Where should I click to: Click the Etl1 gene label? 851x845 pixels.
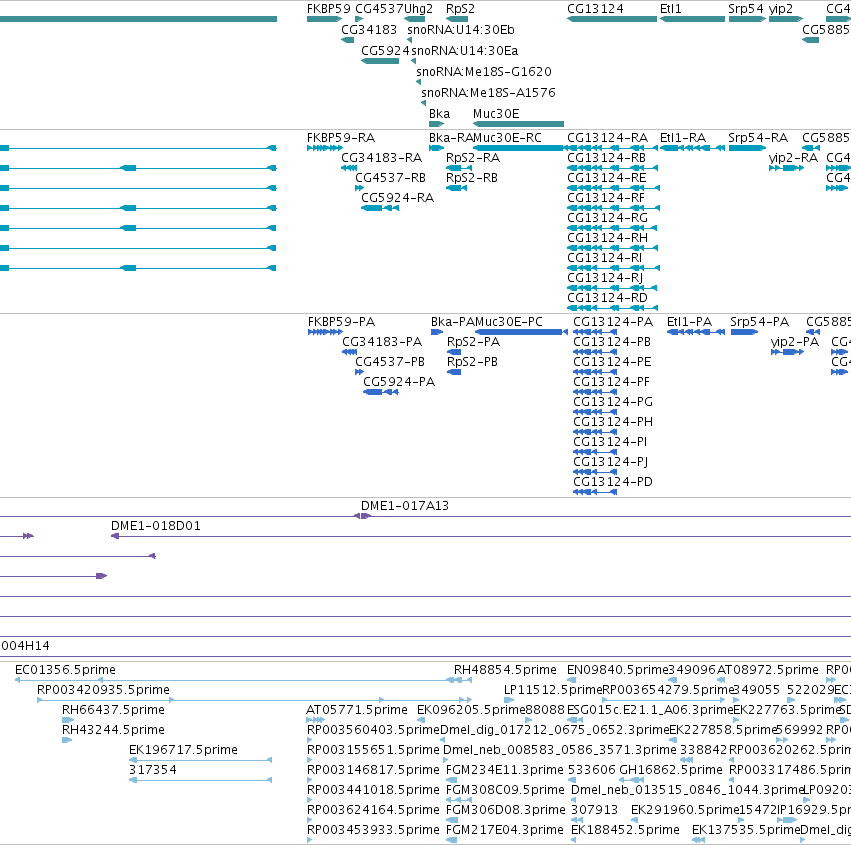coord(670,9)
